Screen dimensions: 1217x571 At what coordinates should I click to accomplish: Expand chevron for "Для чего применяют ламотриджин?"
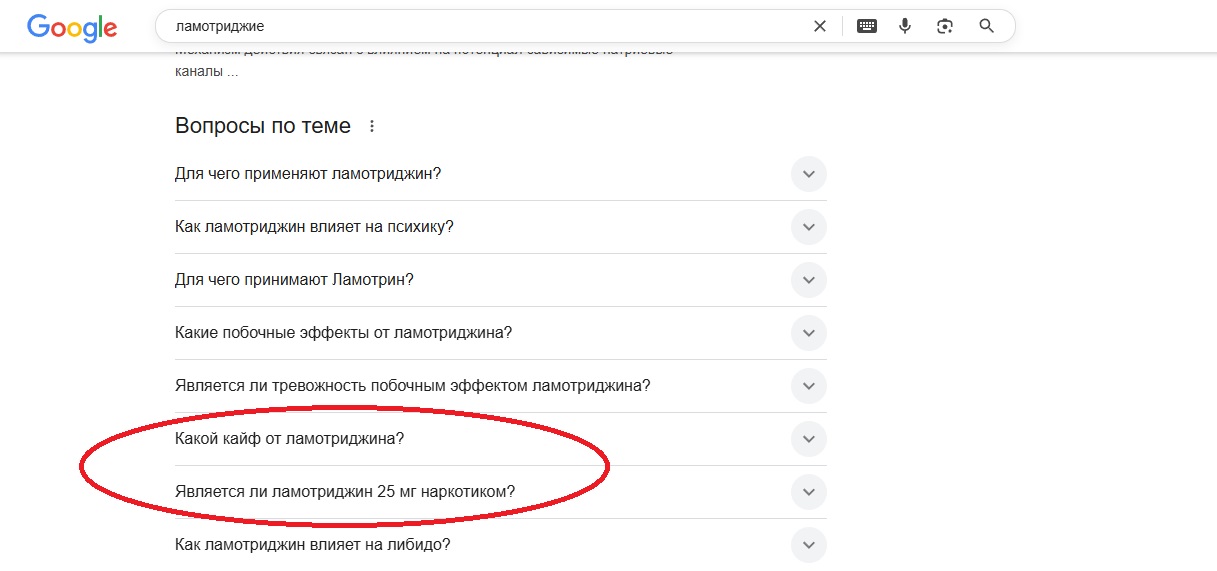(808, 174)
